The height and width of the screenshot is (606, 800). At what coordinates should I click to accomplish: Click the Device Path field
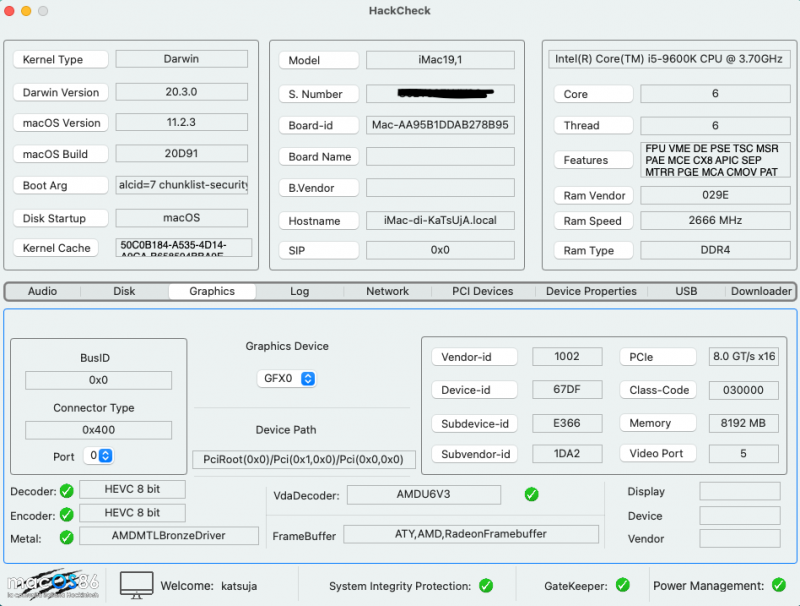304,460
